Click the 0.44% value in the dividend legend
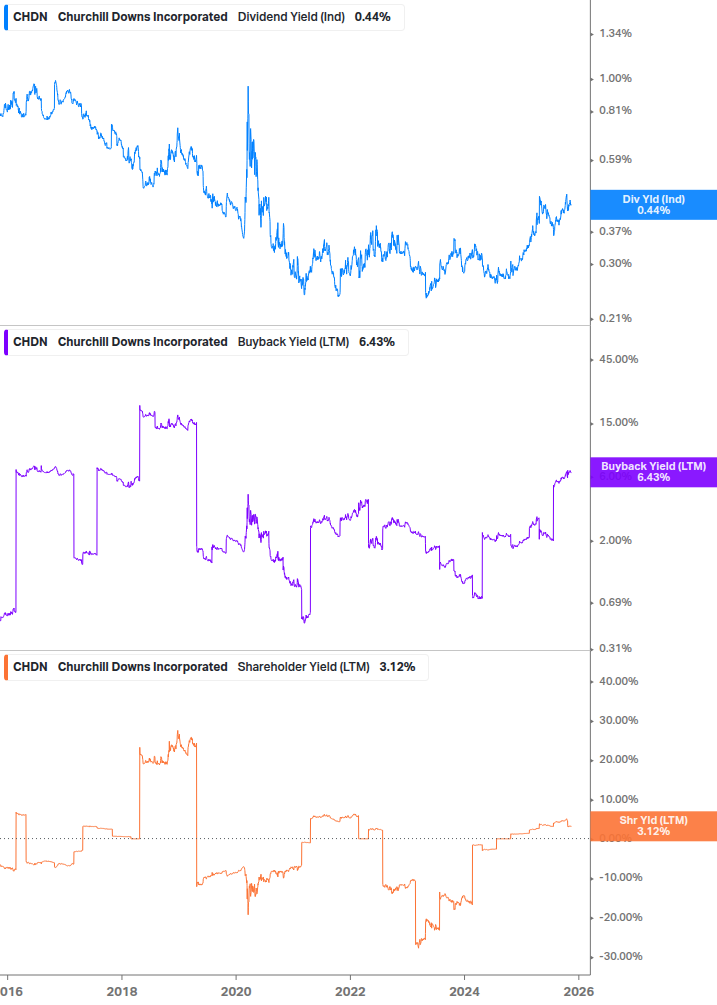The image size is (717, 1005). [x=372, y=17]
